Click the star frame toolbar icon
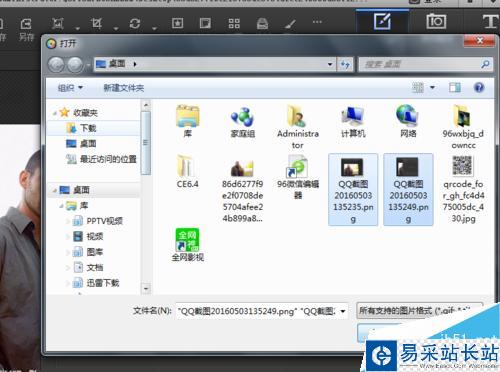The height and width of the screenshot is (372, 500). click(177, 23)
